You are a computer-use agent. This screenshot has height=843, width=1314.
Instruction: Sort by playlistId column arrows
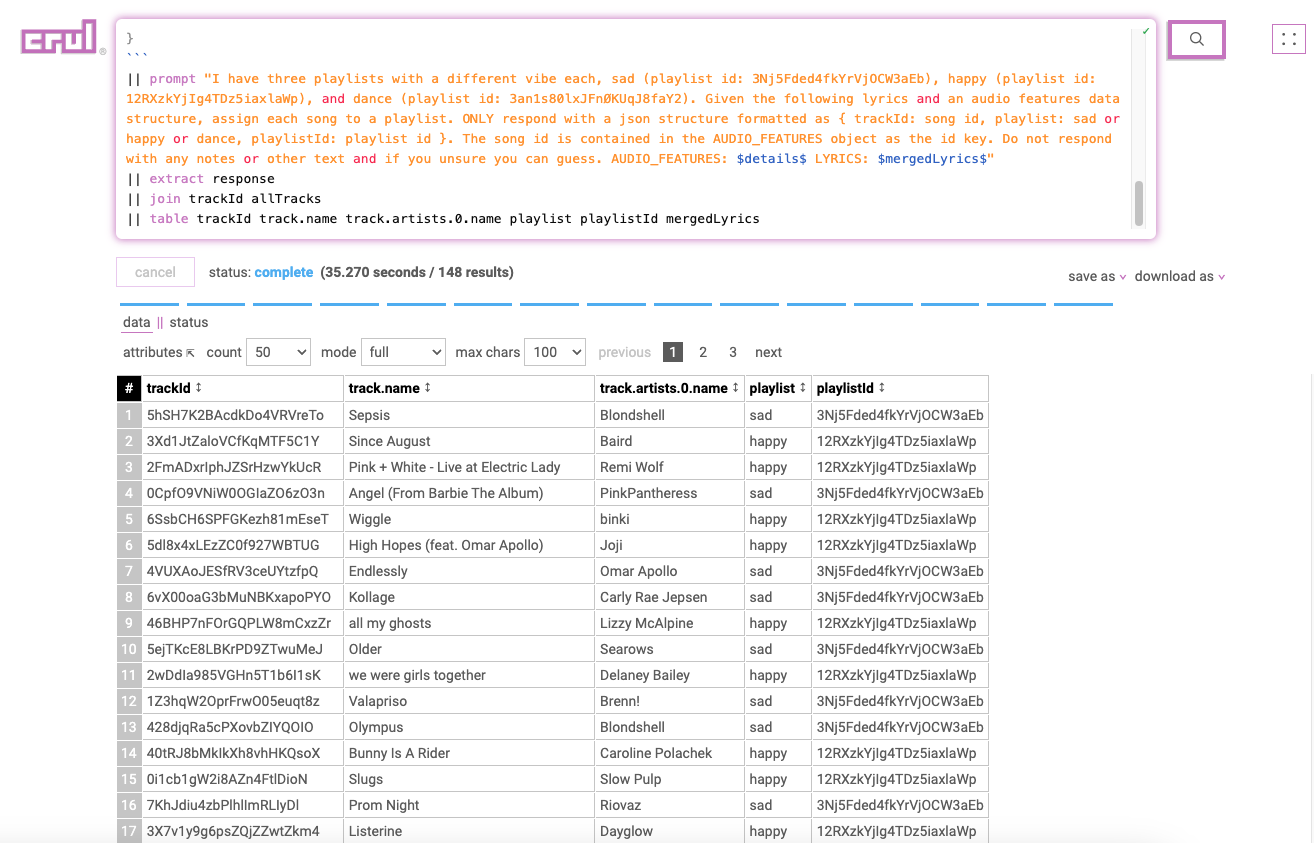(x=882, y=388)
